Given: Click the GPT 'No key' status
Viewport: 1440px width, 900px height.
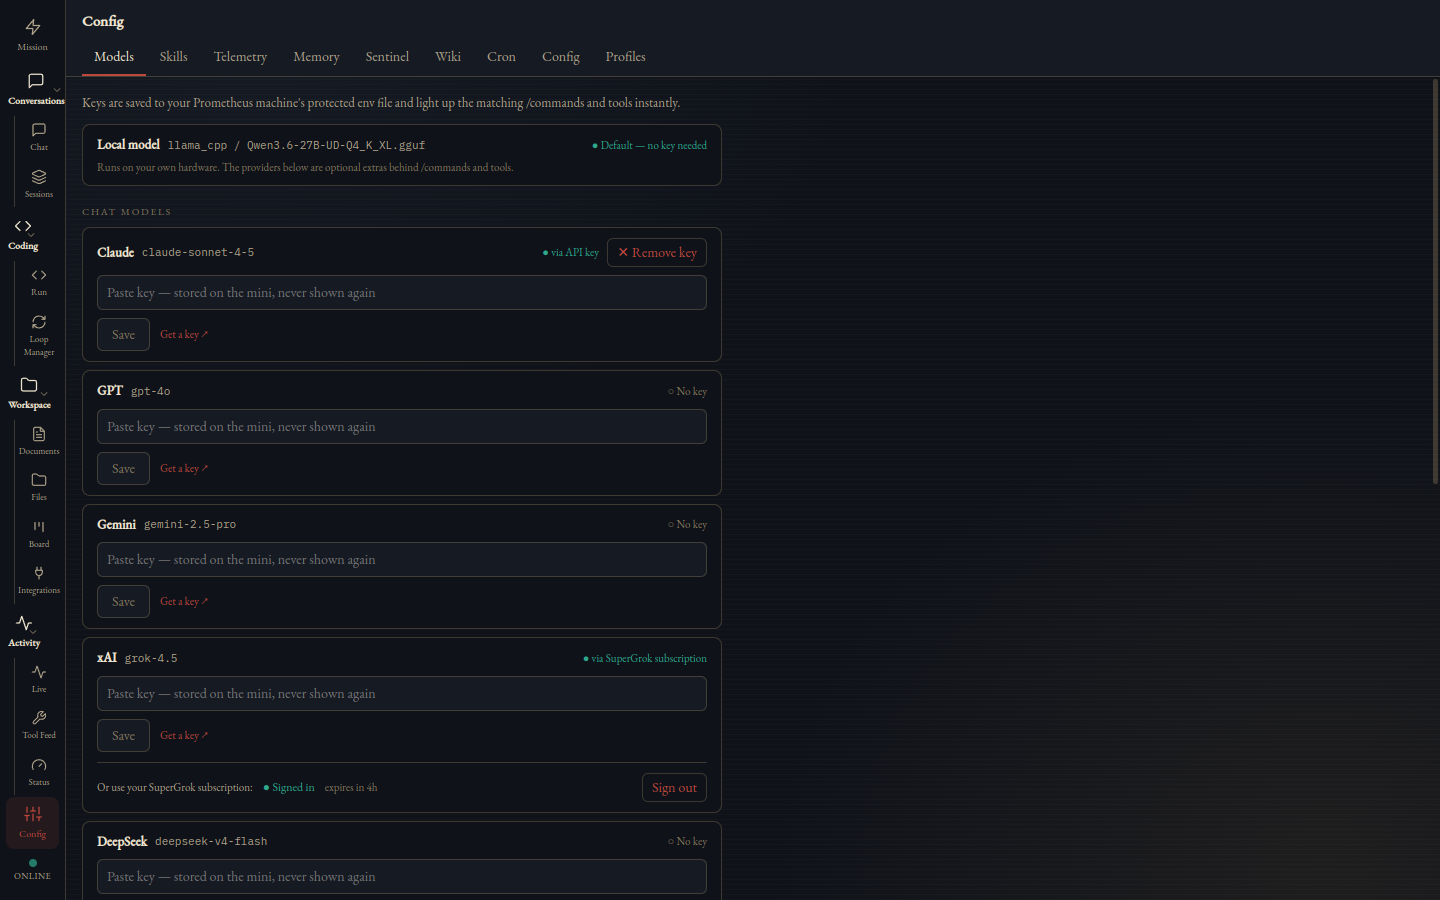Looking at the screenshot, I should (688, 392).
